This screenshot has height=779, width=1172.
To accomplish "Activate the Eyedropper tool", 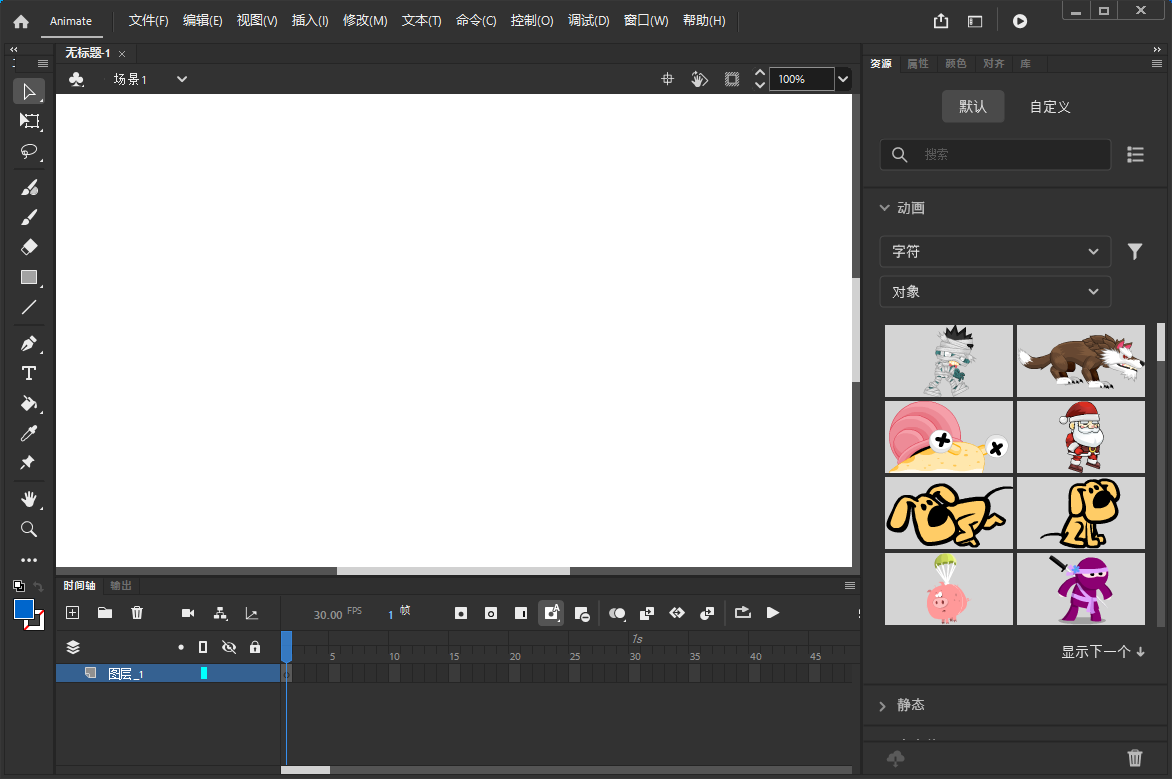I will pos(28,433).
